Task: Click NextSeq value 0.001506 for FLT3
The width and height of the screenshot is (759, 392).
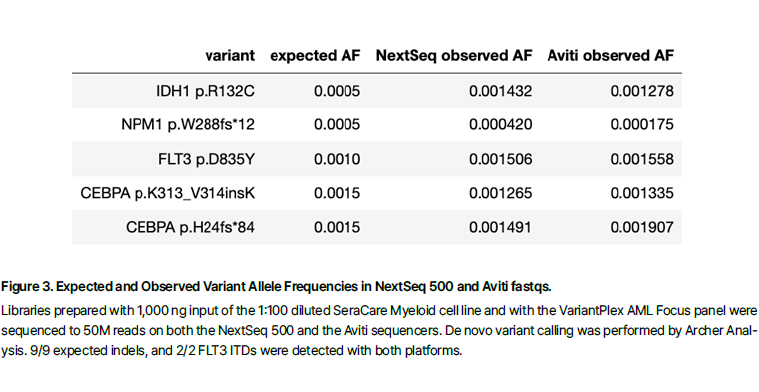Action: point(501,159)
